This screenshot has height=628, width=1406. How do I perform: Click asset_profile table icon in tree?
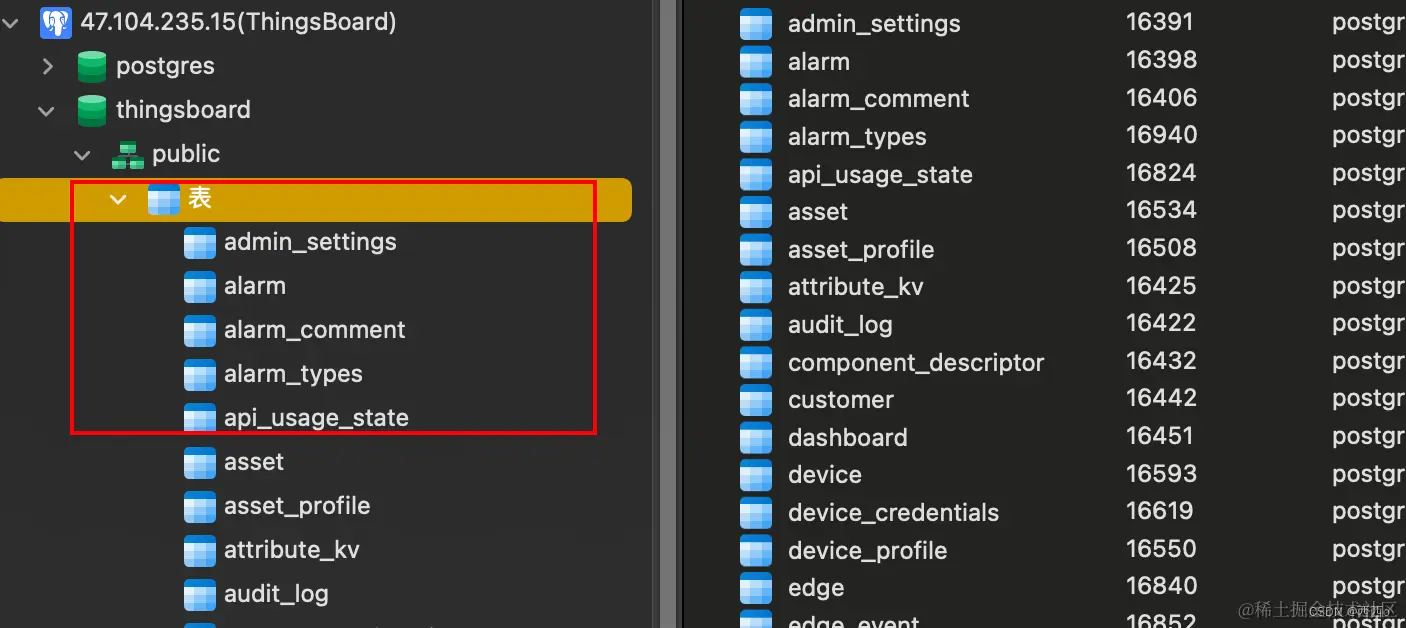coord(200,506)
